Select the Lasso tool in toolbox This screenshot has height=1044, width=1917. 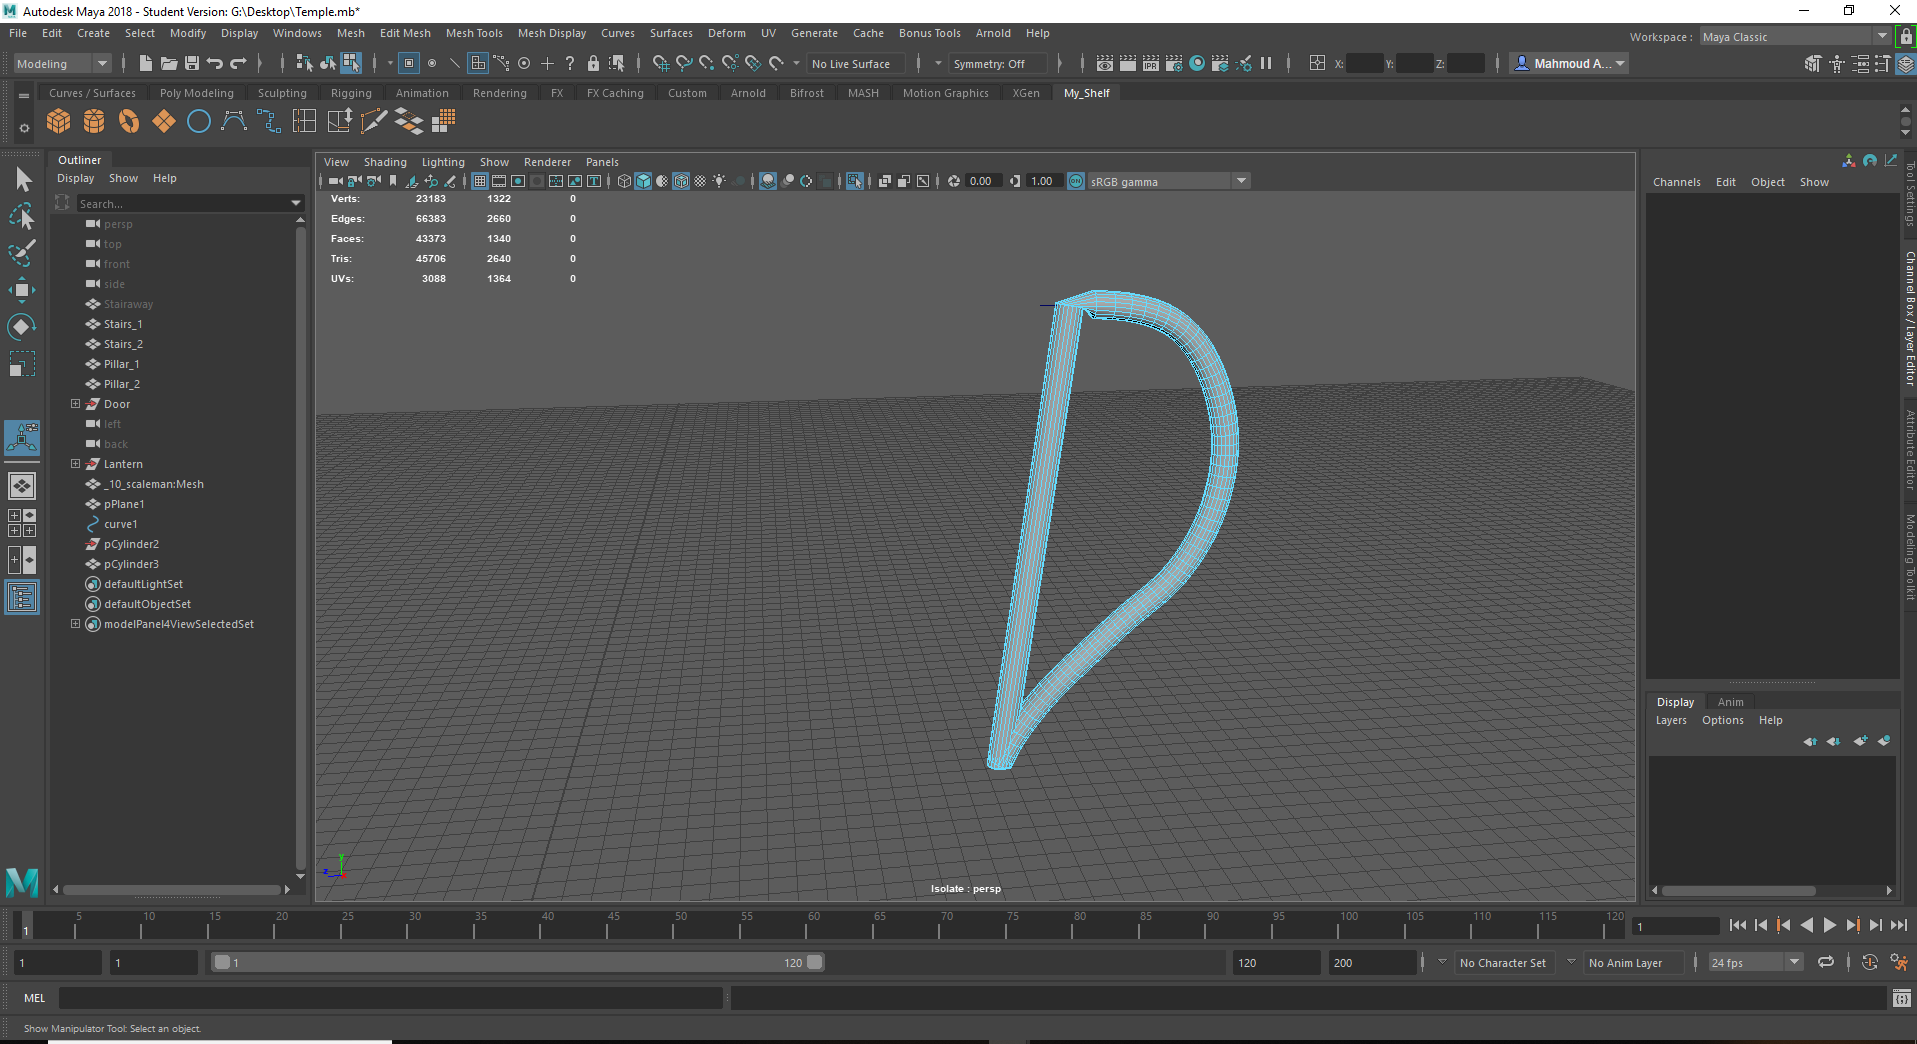[x=23, y=216]
